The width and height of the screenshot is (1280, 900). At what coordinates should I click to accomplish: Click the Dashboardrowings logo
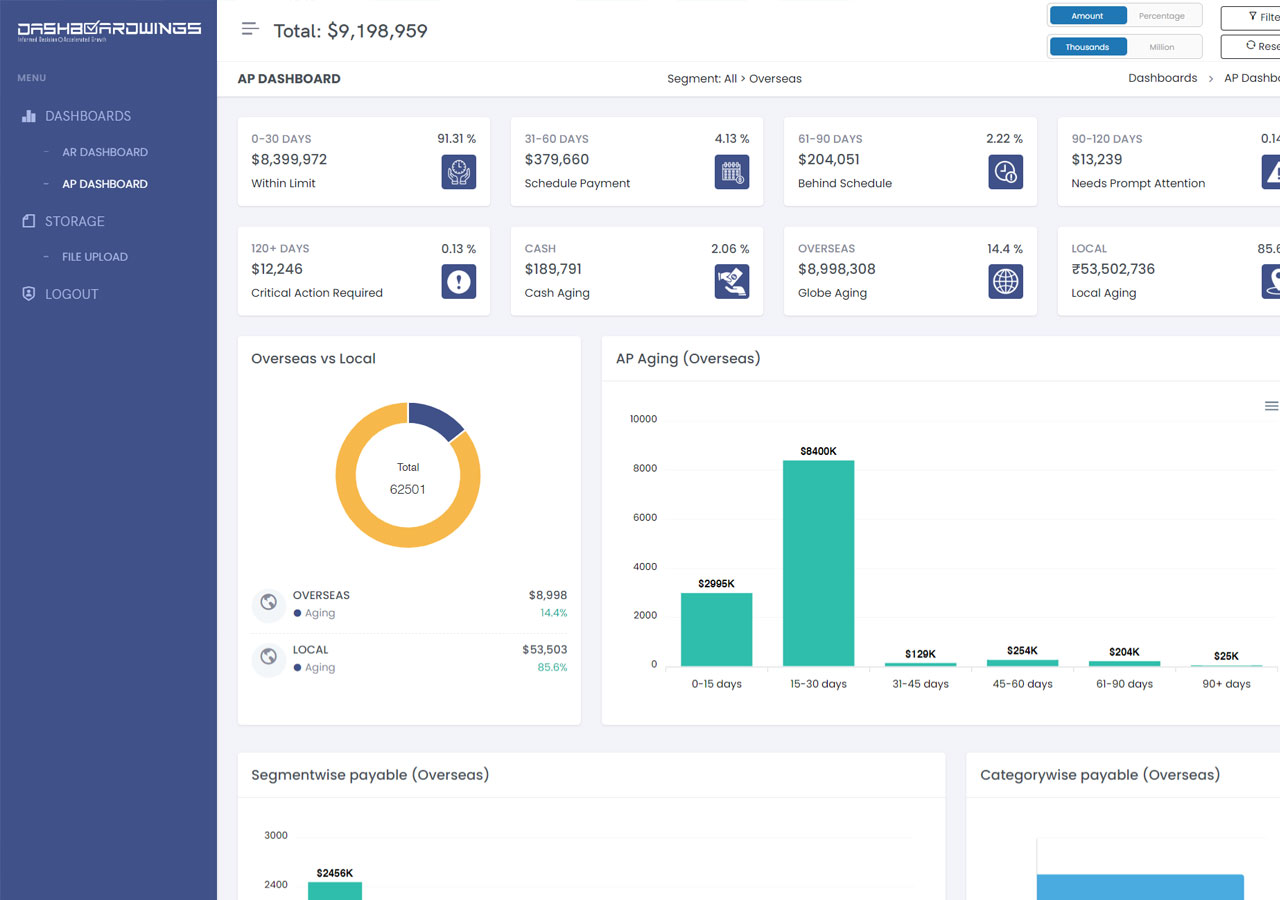(x=108, y=31)
